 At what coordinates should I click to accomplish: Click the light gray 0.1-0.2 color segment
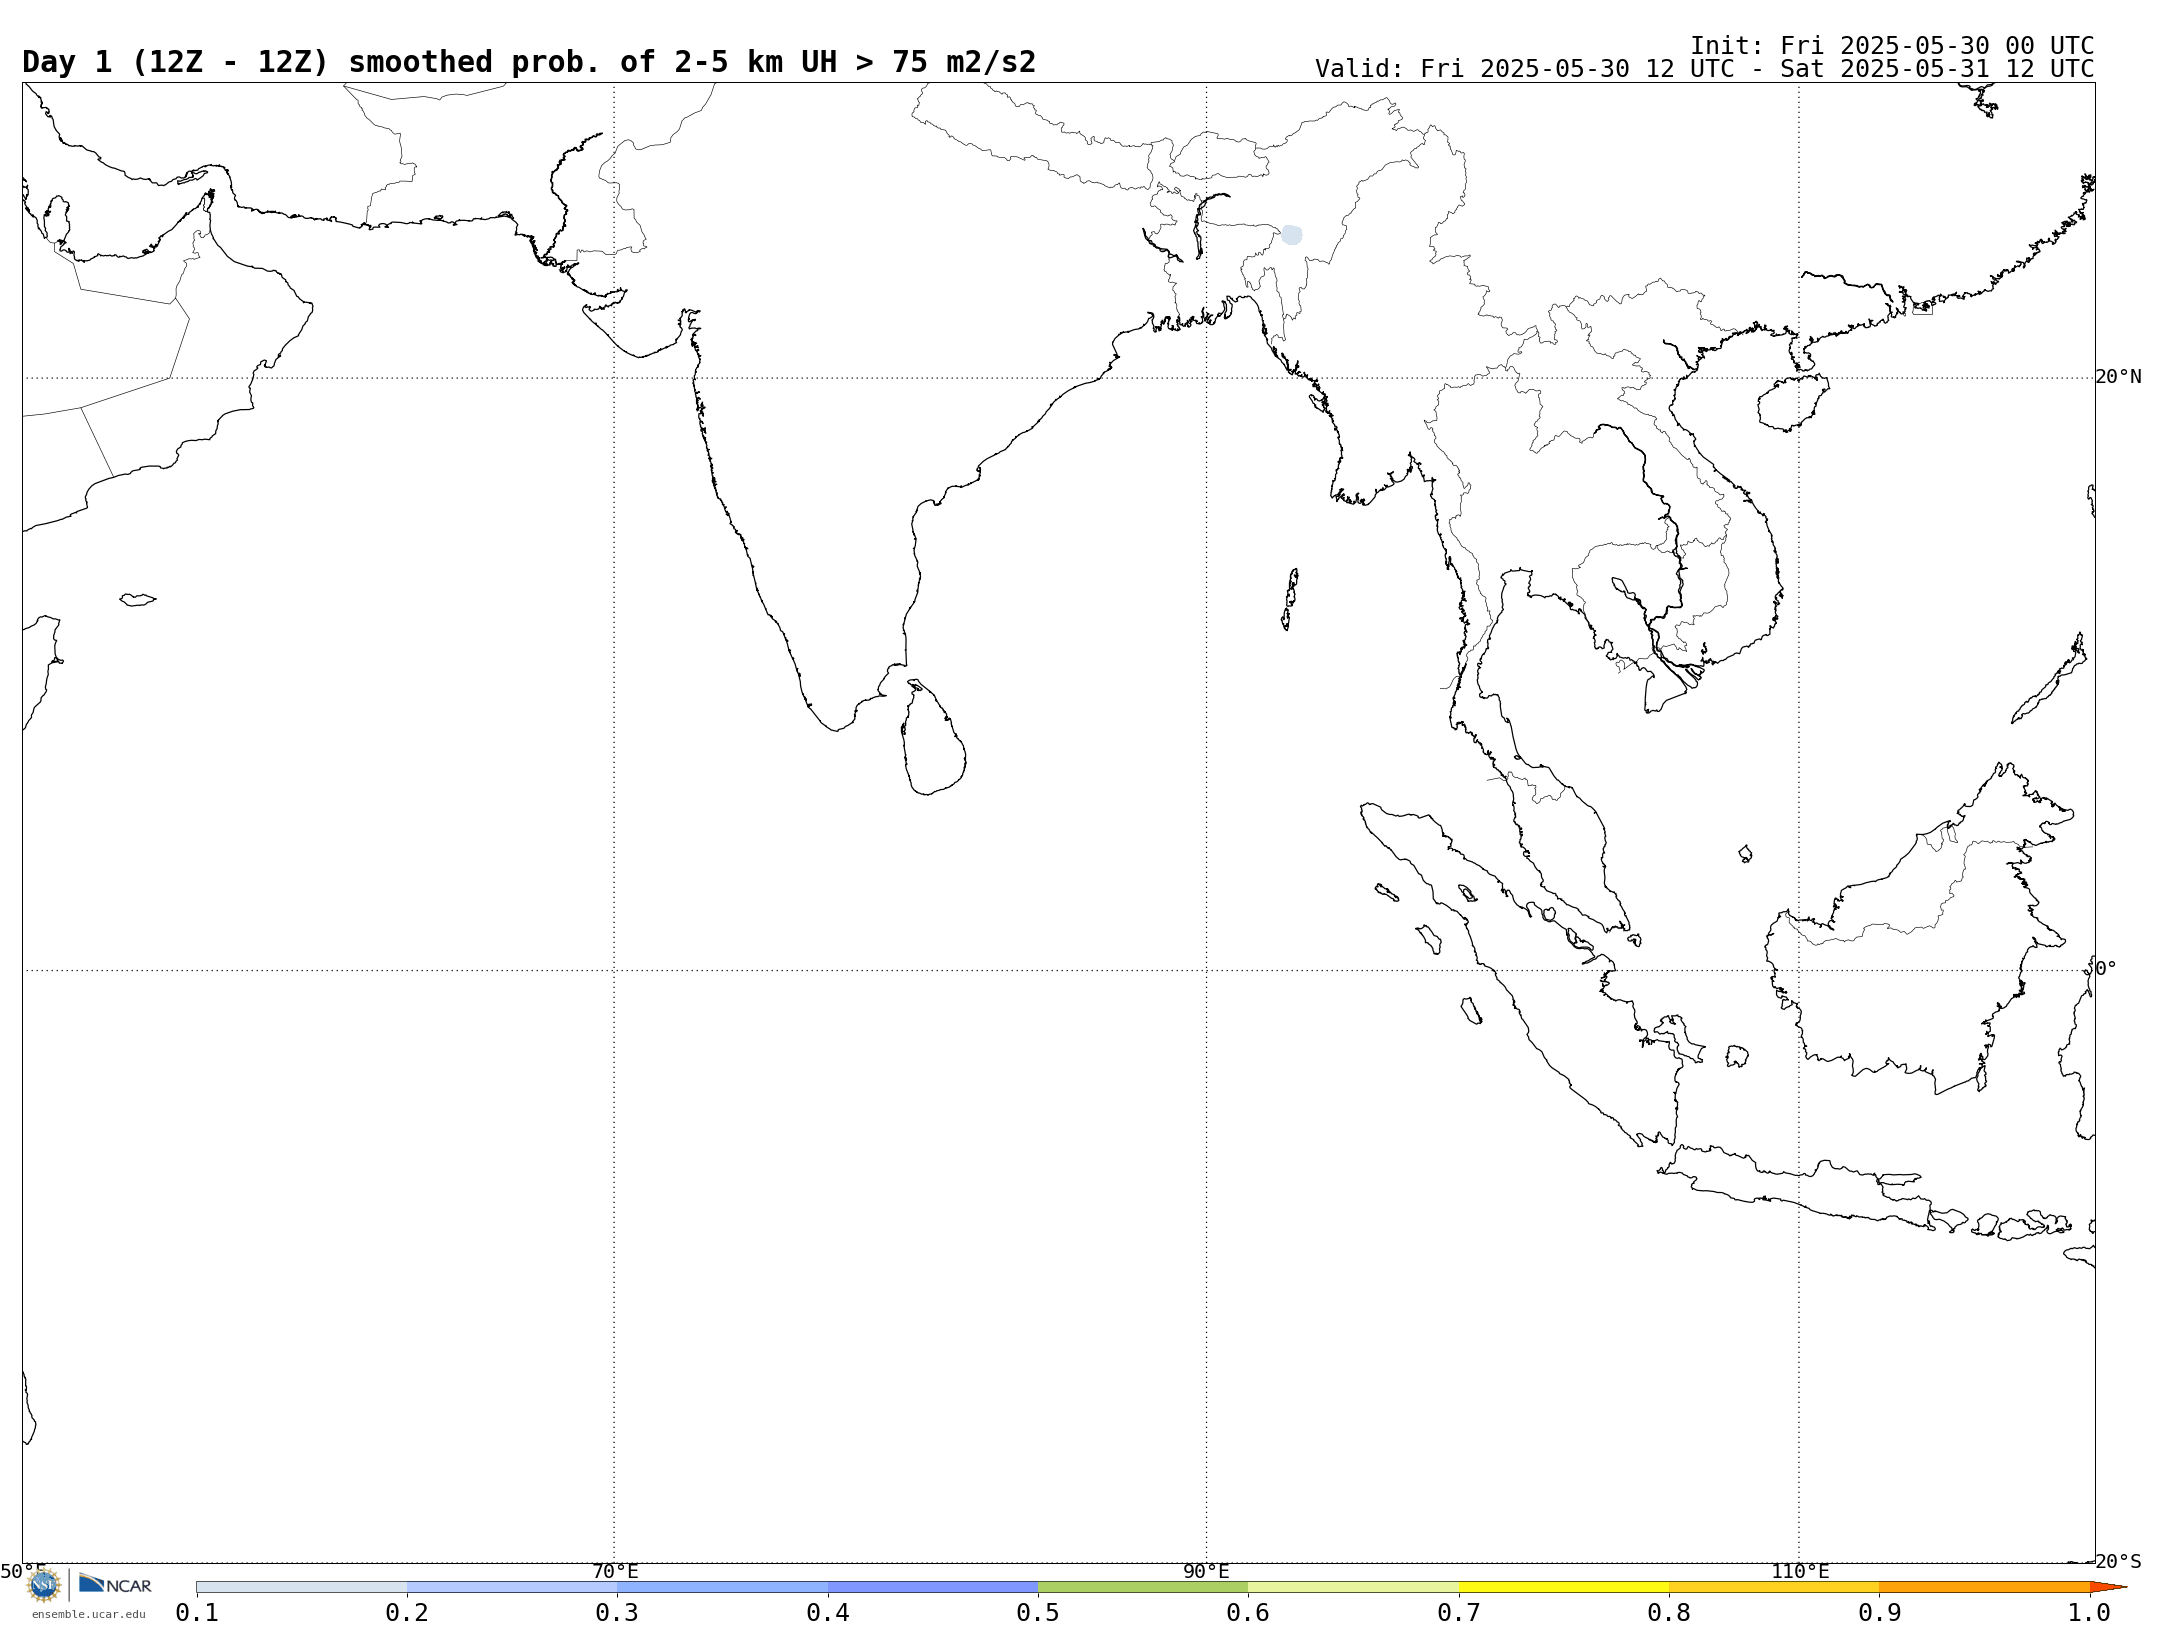point(302,1587)
